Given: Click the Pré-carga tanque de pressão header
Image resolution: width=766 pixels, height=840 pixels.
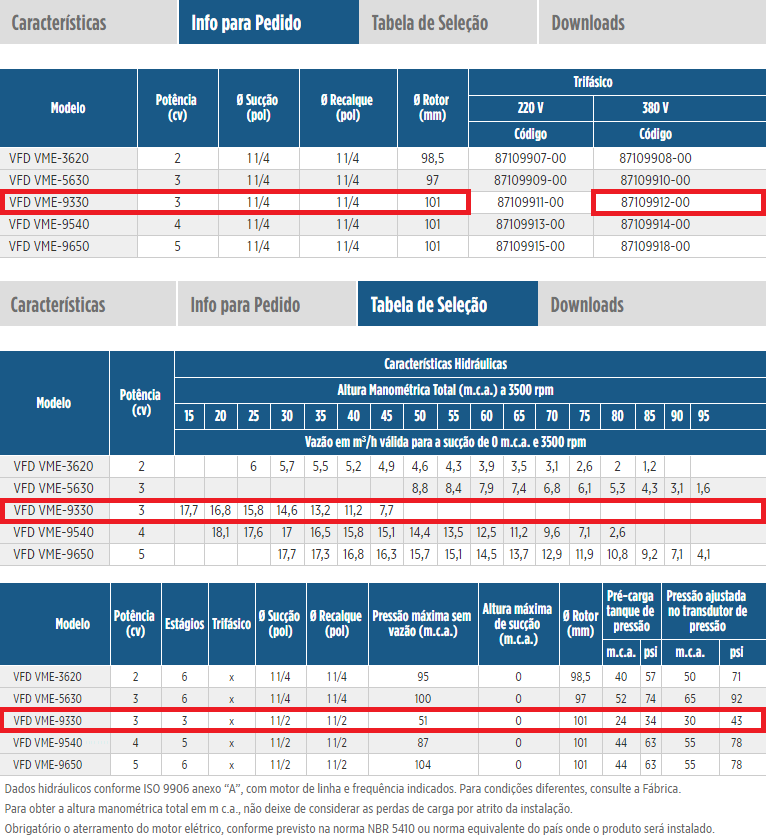Looking at the screenshot, I should click(630, 610).
